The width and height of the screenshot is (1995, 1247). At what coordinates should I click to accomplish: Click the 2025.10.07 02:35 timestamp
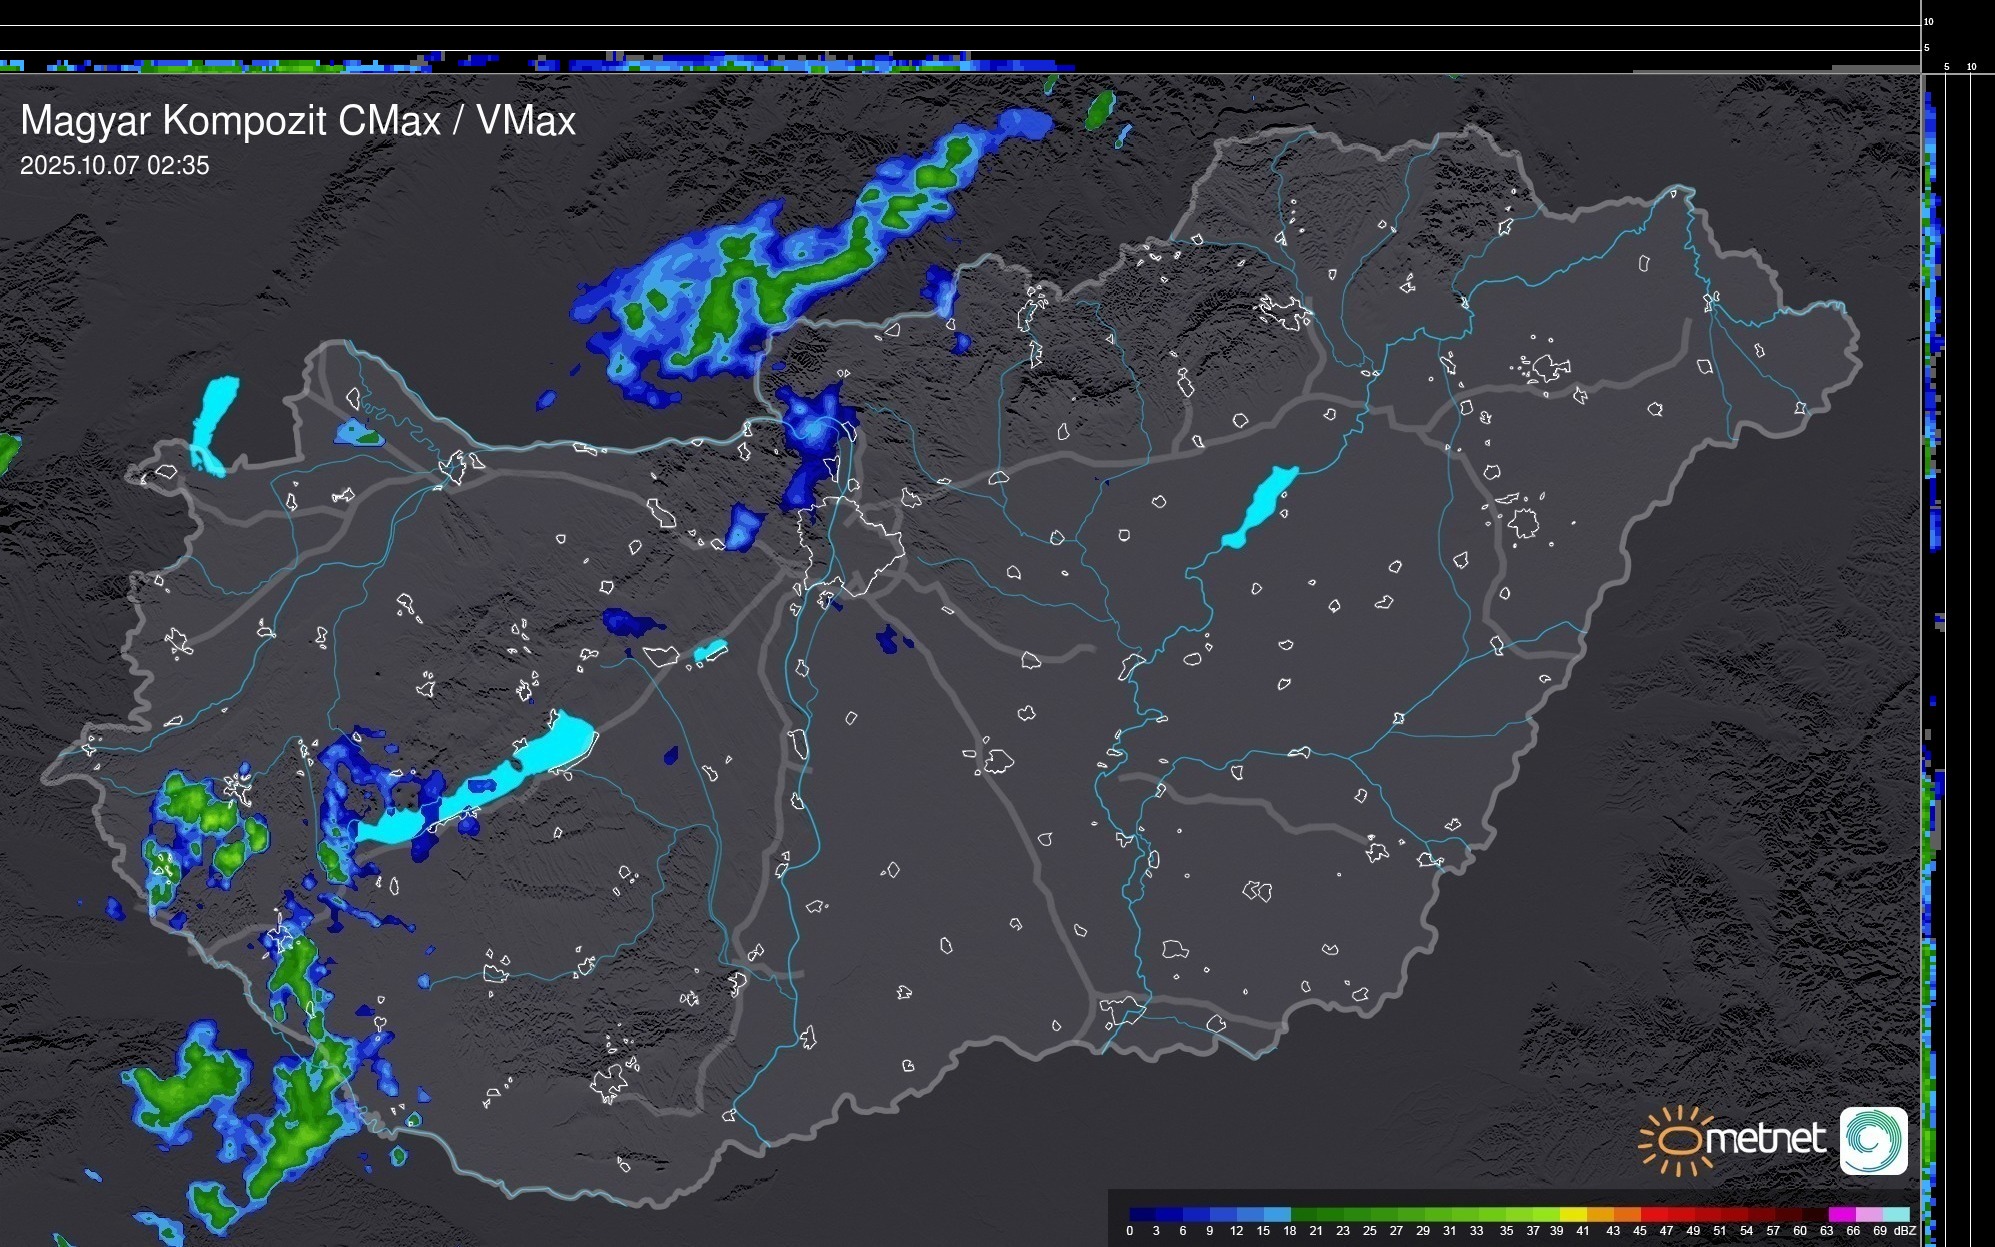coord(115,166)
